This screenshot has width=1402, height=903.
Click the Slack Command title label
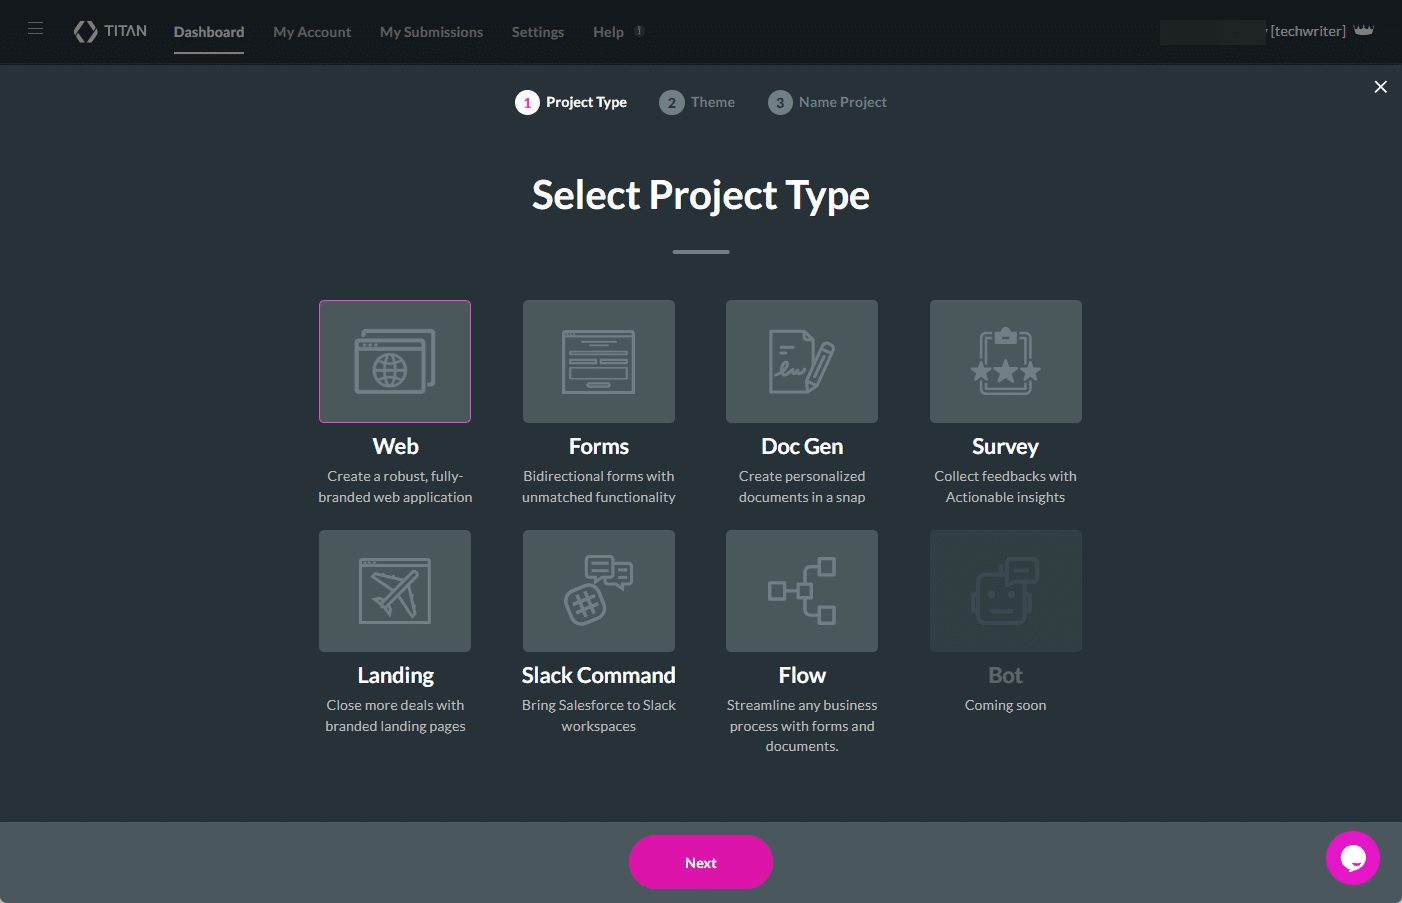click(599, 675)
